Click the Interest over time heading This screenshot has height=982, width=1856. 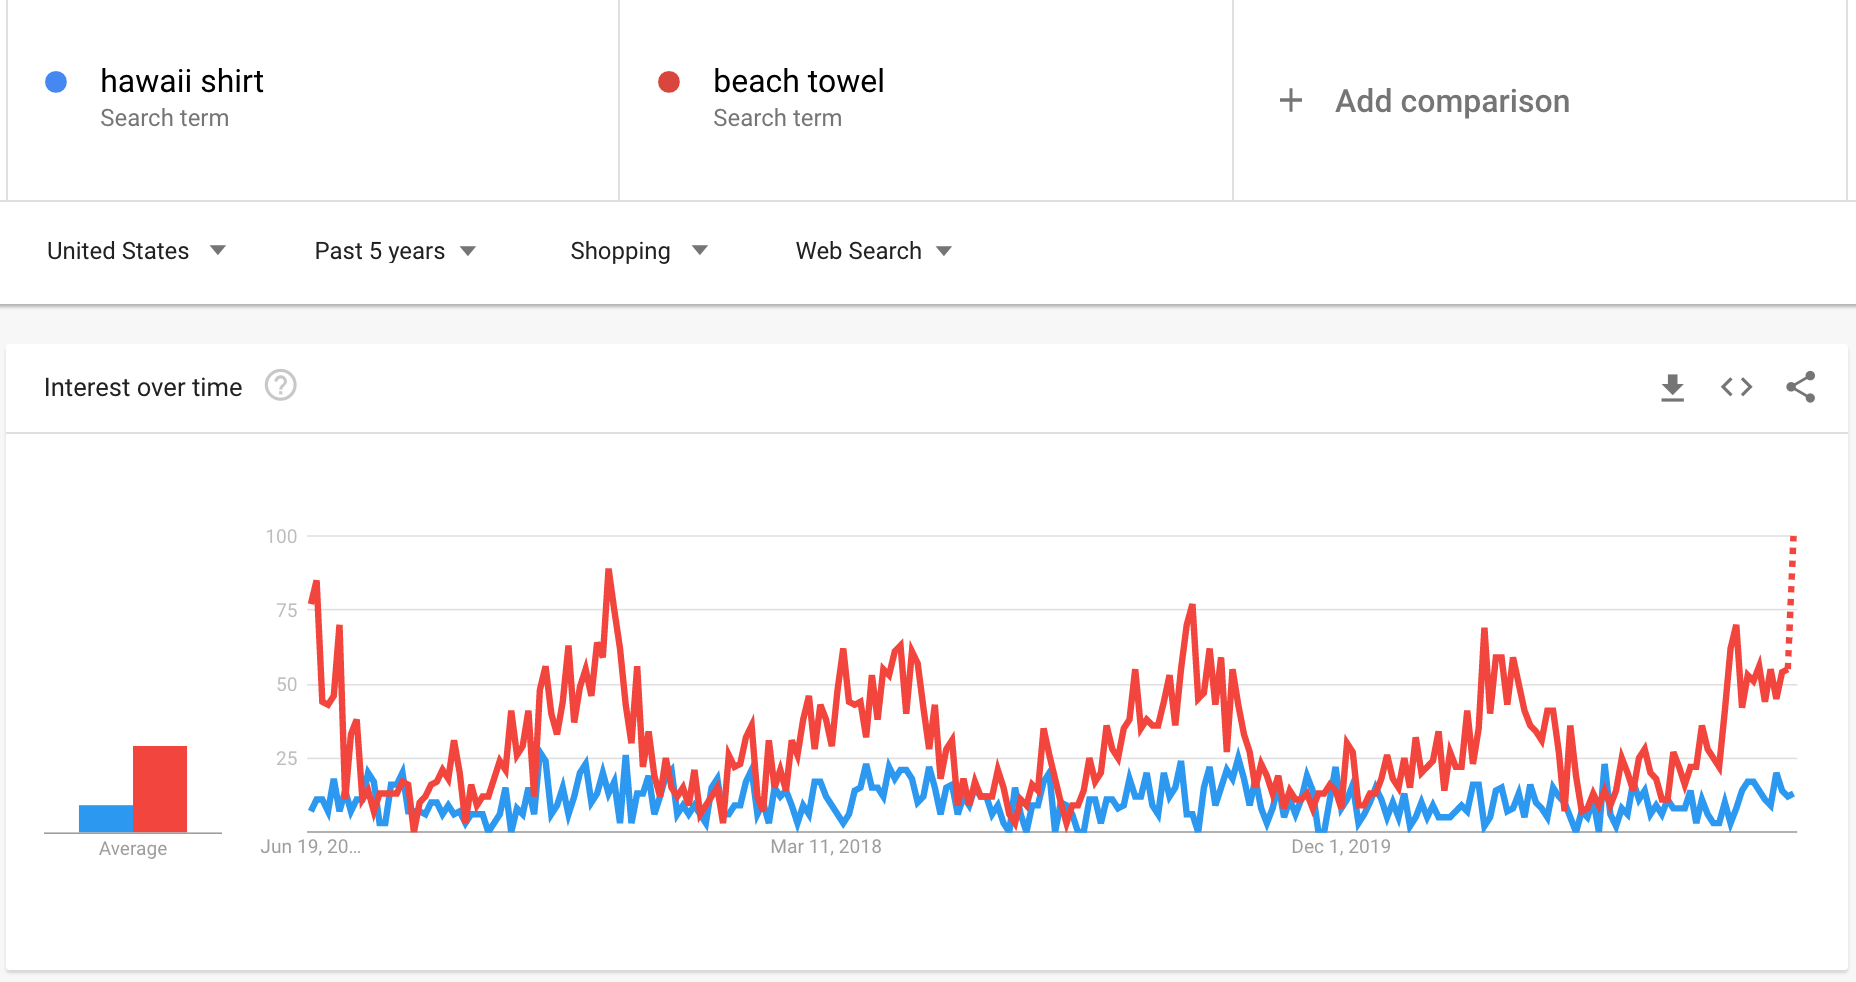[143, 387]
